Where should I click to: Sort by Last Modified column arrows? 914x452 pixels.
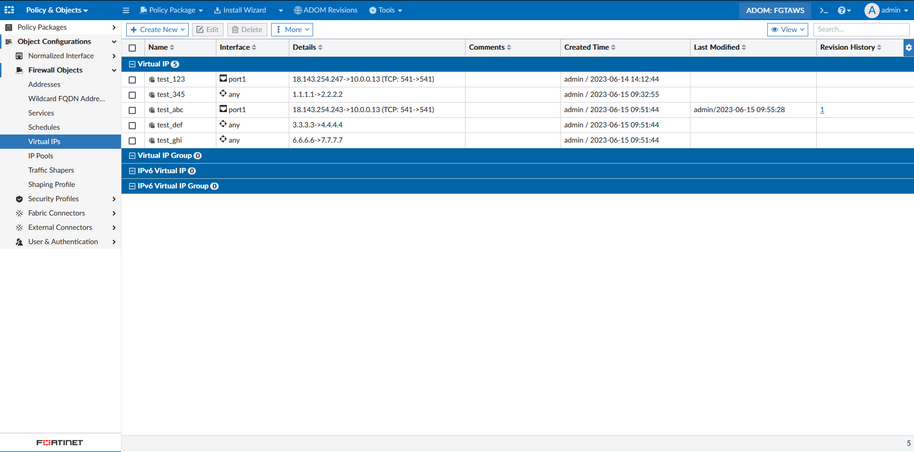(744, 48)
